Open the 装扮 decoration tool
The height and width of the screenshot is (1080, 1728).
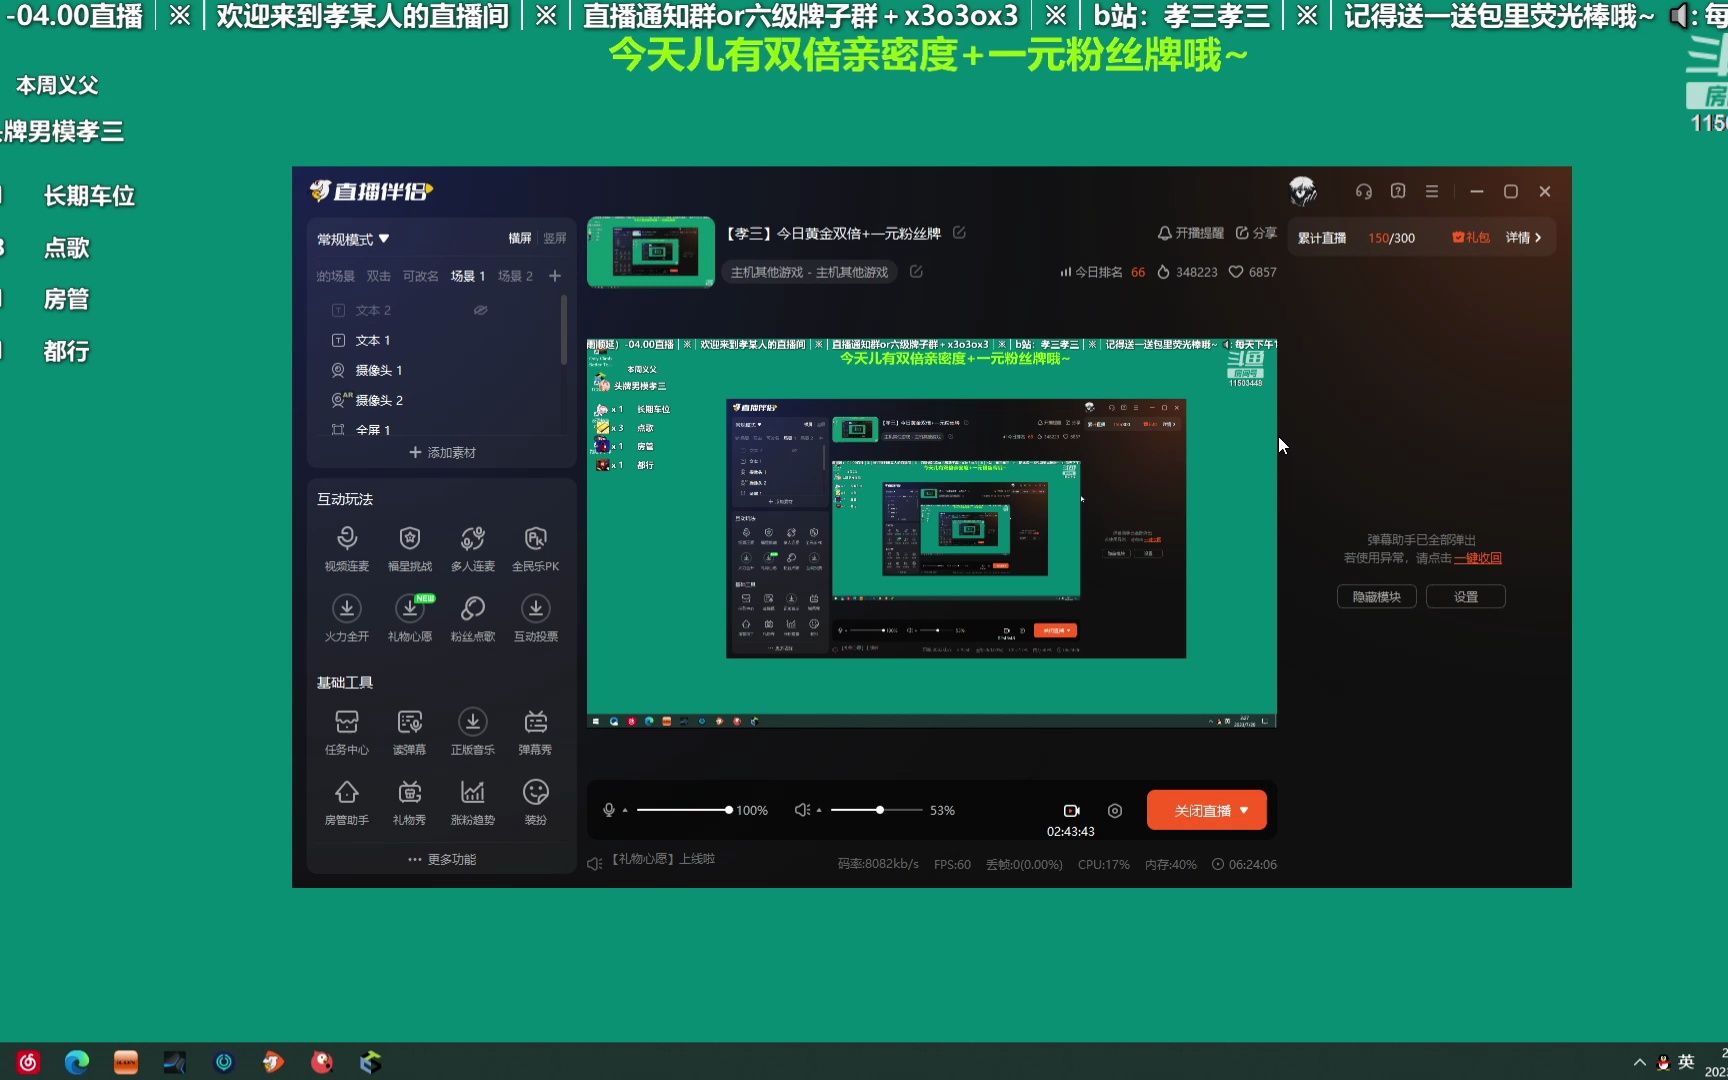536,802
